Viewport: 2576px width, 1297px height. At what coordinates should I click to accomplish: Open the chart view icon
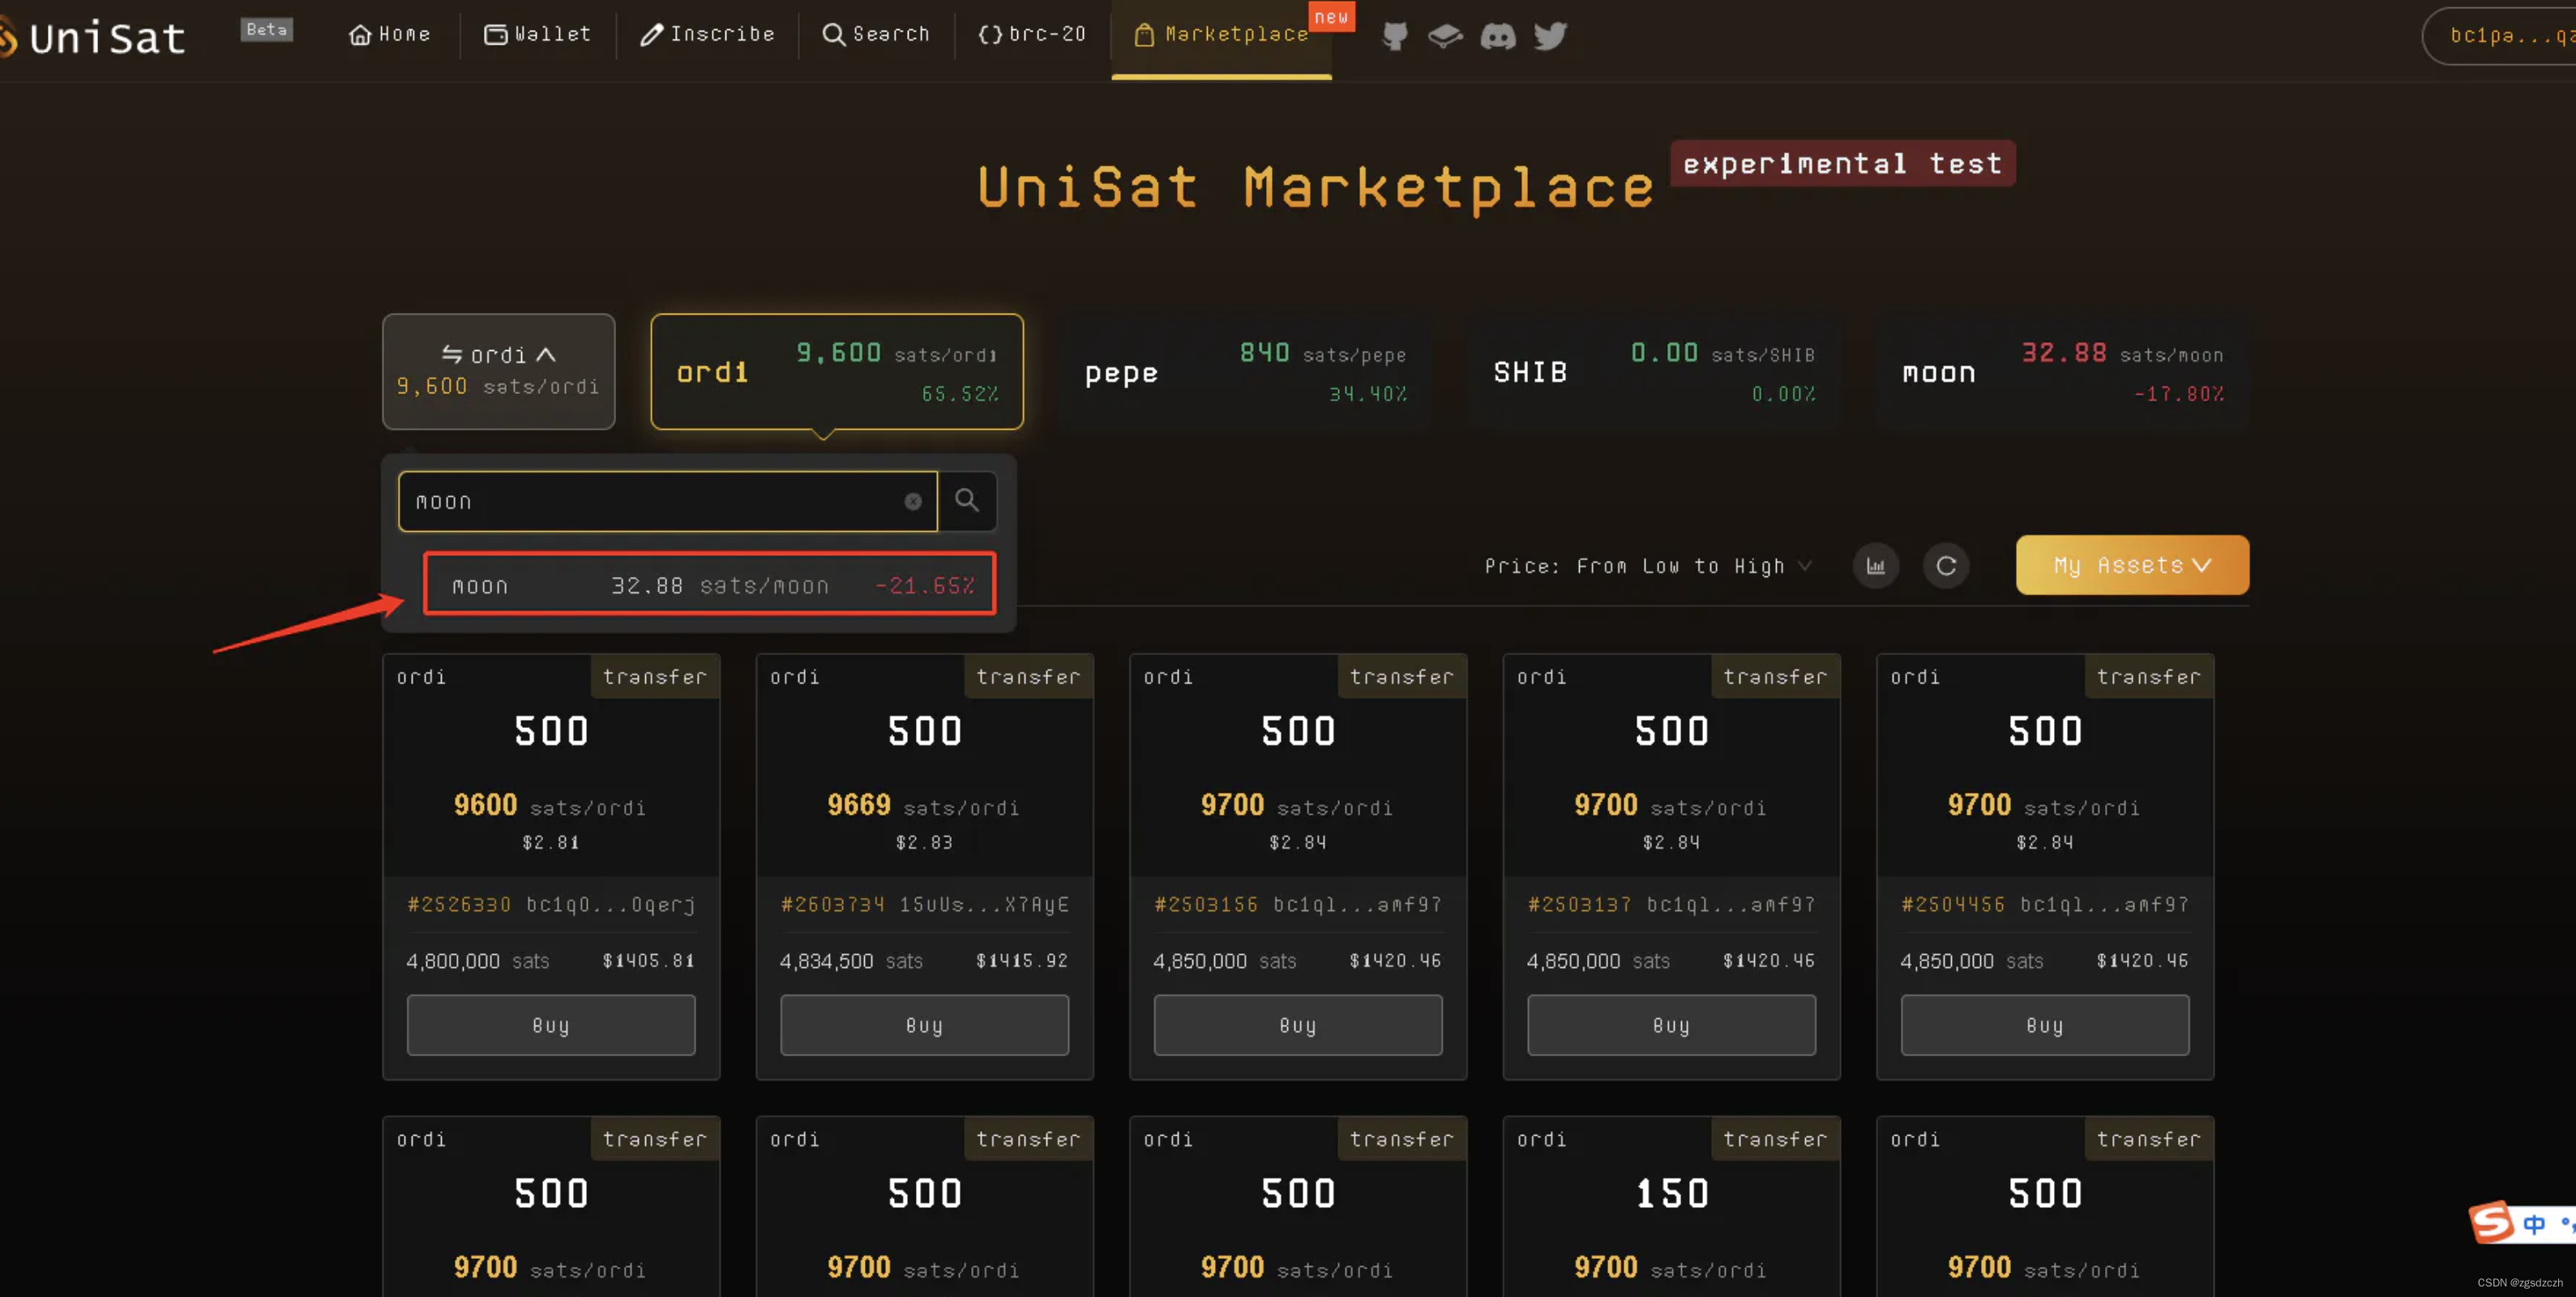point(1875,566)
